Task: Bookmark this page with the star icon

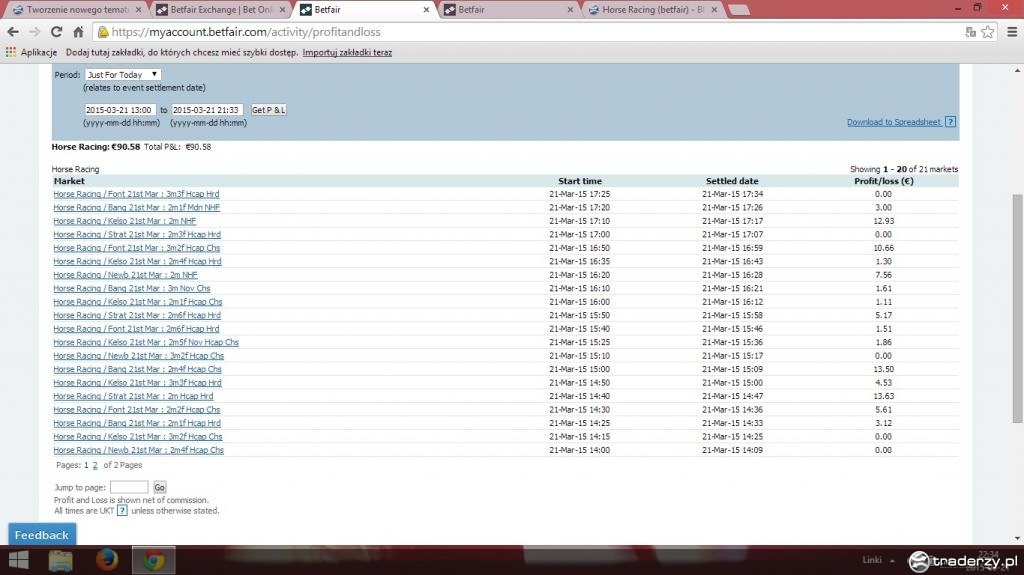Action: click(987, 31)
